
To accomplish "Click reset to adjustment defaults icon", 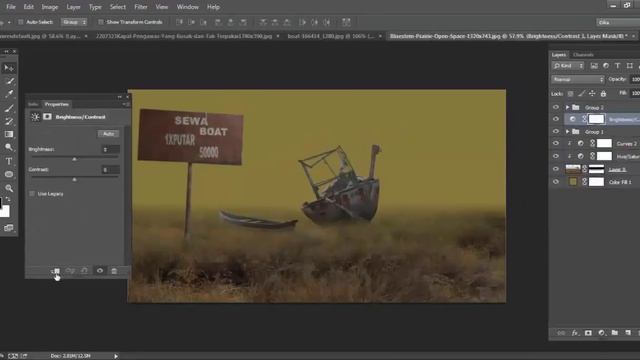I will pyautogui.click(x=84, y=271).
